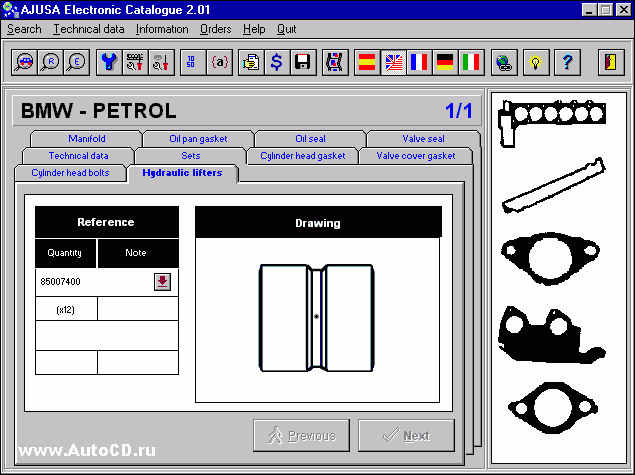
Task: Click the blue question mark help icon
Action: click(x=567, y=62)
